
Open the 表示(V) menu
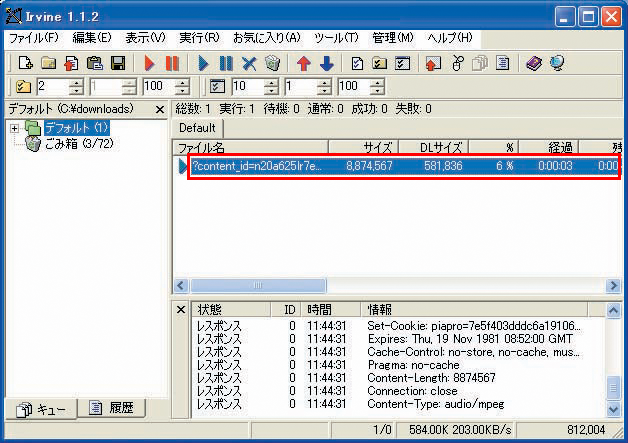pos(145,38)
